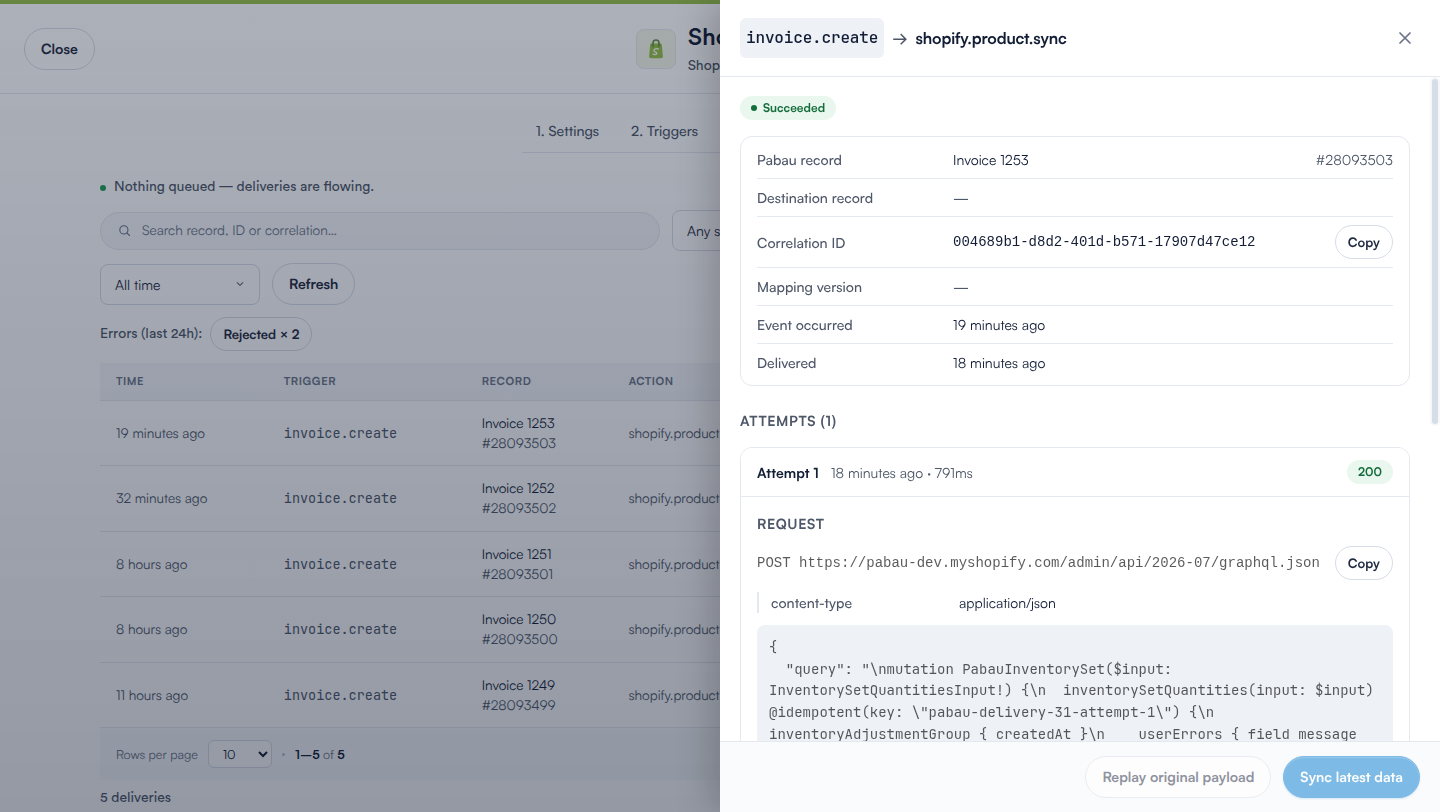Click the panel's vertical scrollbar
The image size is (1440, 812).
[x=1434, y=250]
